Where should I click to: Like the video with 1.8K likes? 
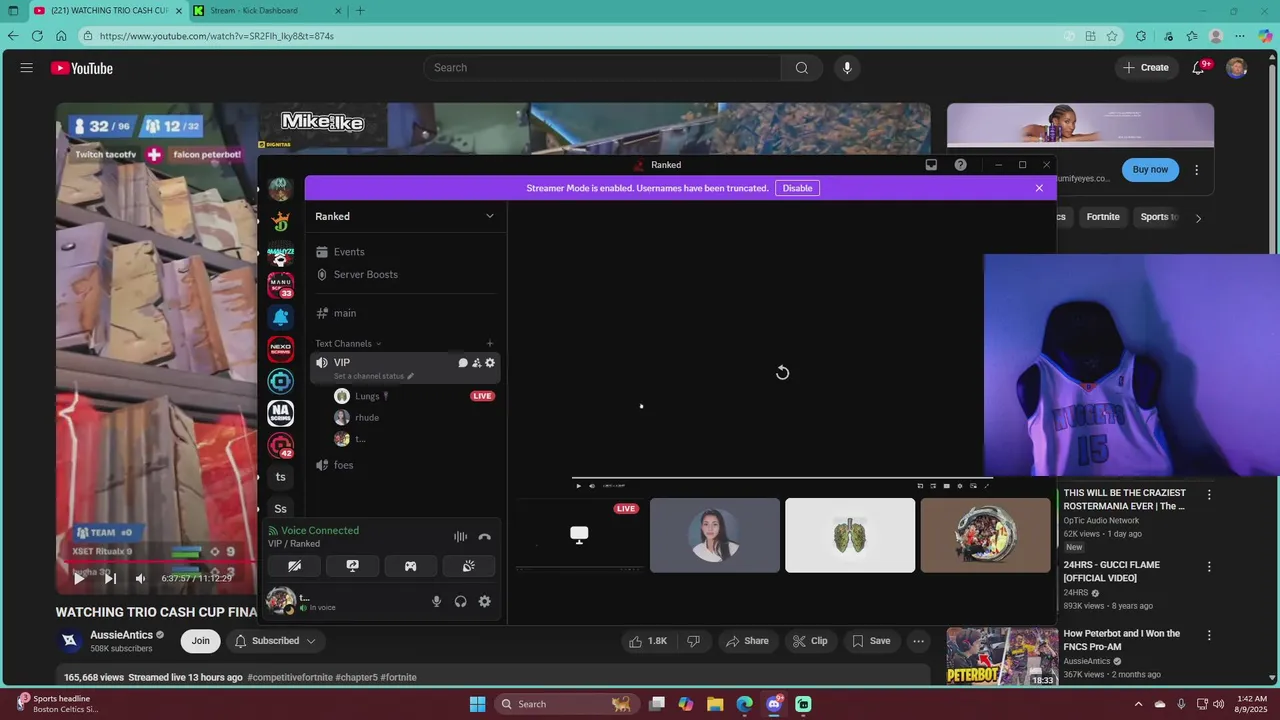648,641
